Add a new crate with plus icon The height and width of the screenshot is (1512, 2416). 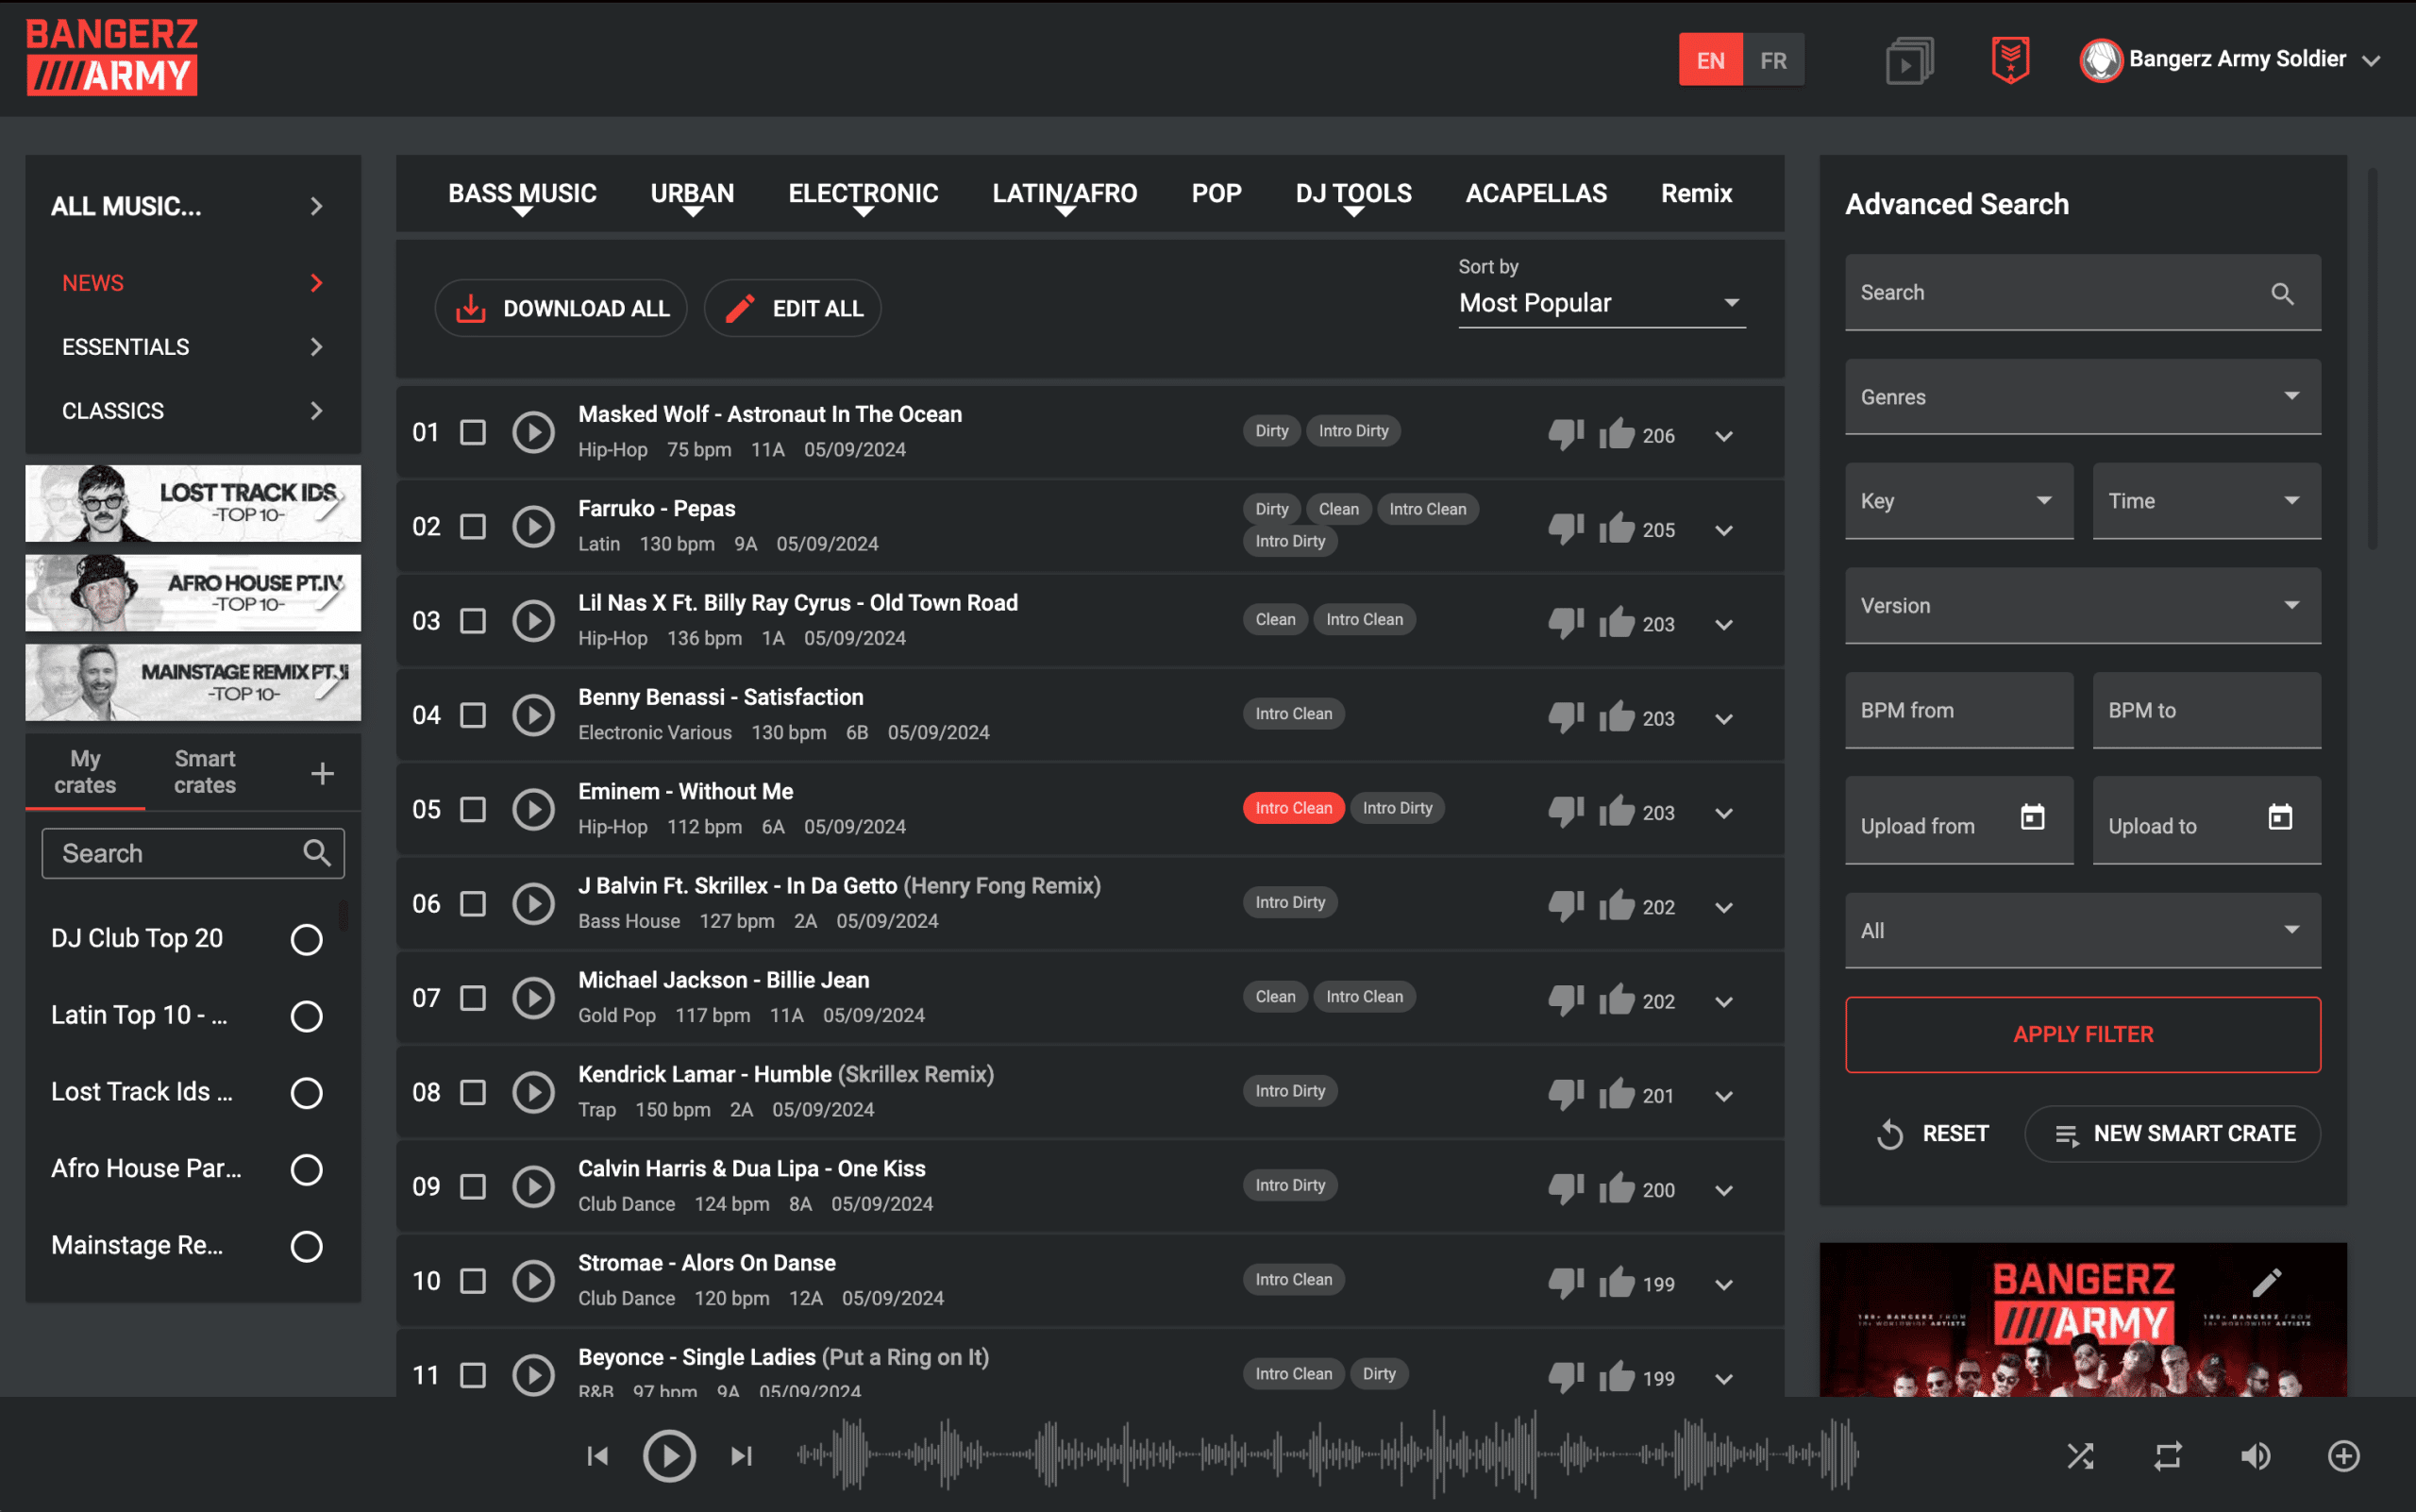click(322, 773)
